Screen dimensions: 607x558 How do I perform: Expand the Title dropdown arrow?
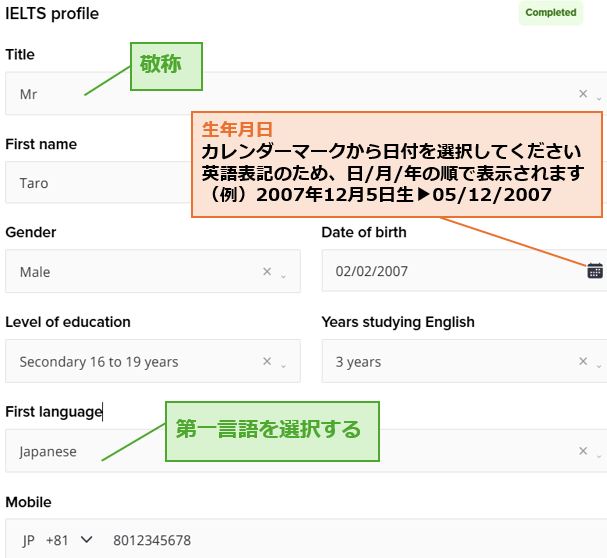click(x=599, y=98)
